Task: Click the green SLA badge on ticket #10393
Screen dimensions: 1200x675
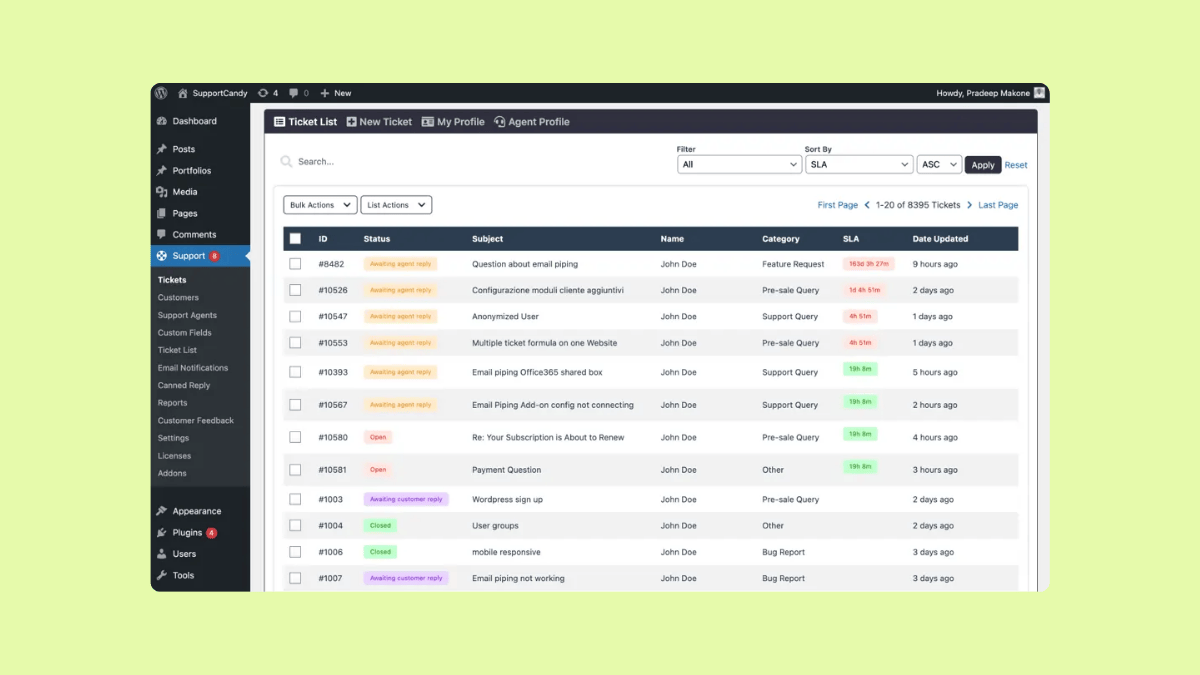Action: coord(860,369)
